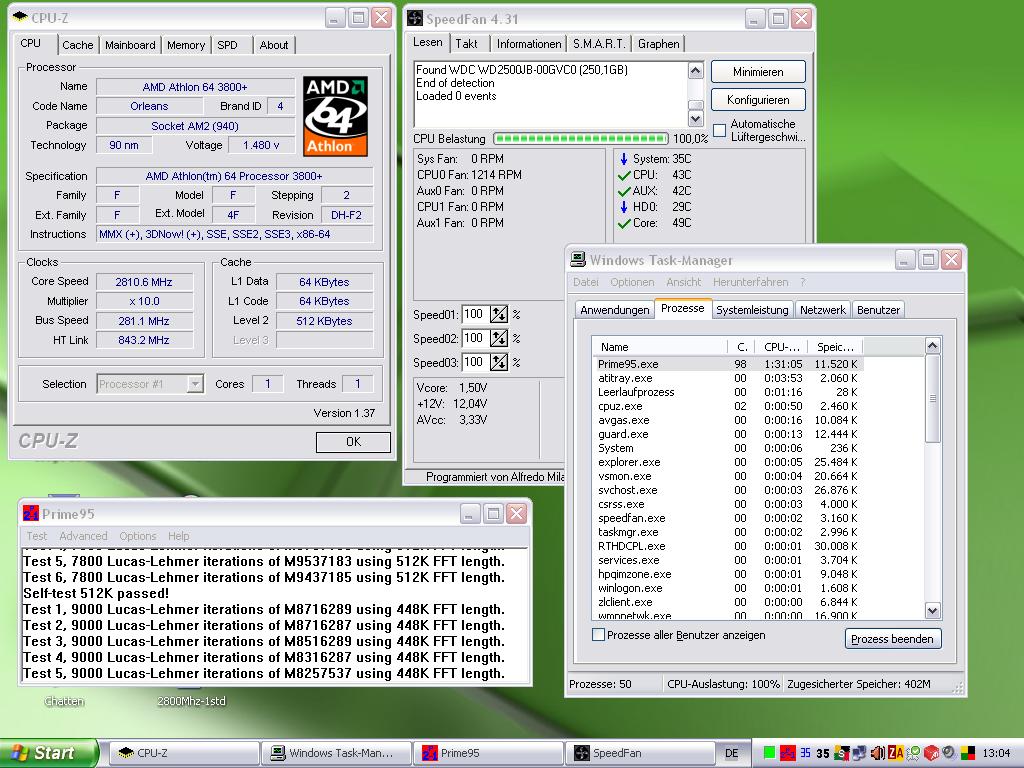The width and height of the screenshot is (1024, 768).
Task: Click SpeedFan log scroll-up arrow
Action: pyautogui.click(x=696, y=70)
